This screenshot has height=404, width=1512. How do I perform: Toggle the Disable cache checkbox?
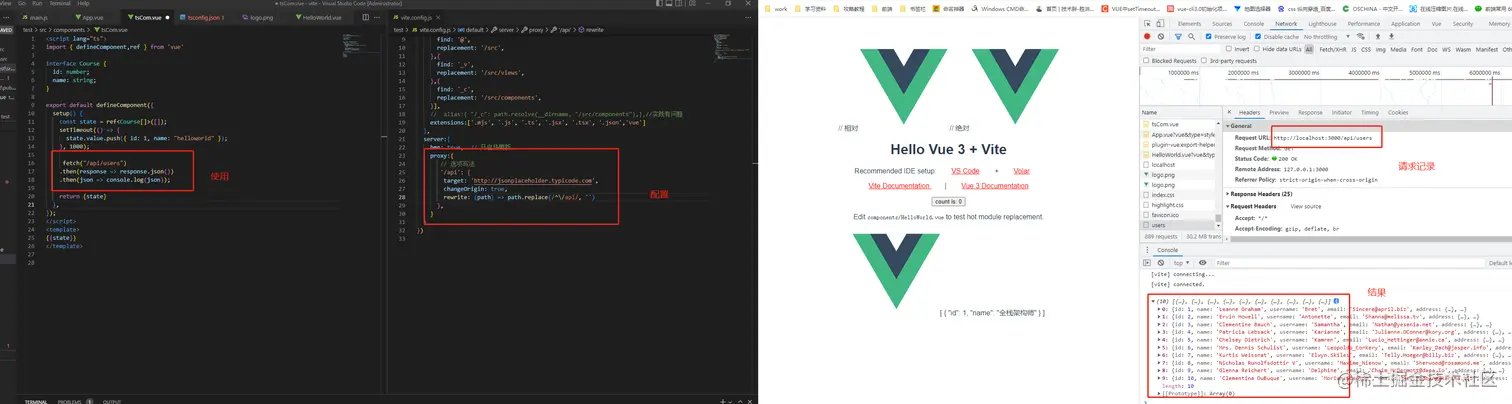pyautogui.click(x=1258, y=37)
